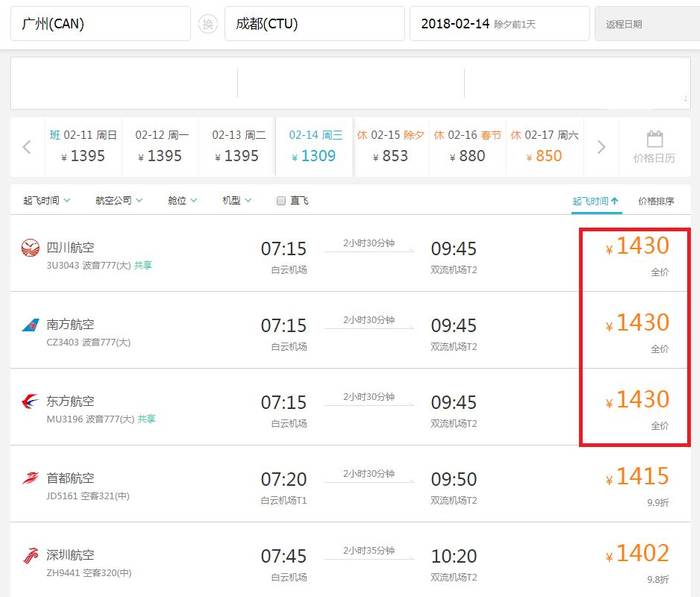Click the China Southern Airlines logo

[30, 325]
